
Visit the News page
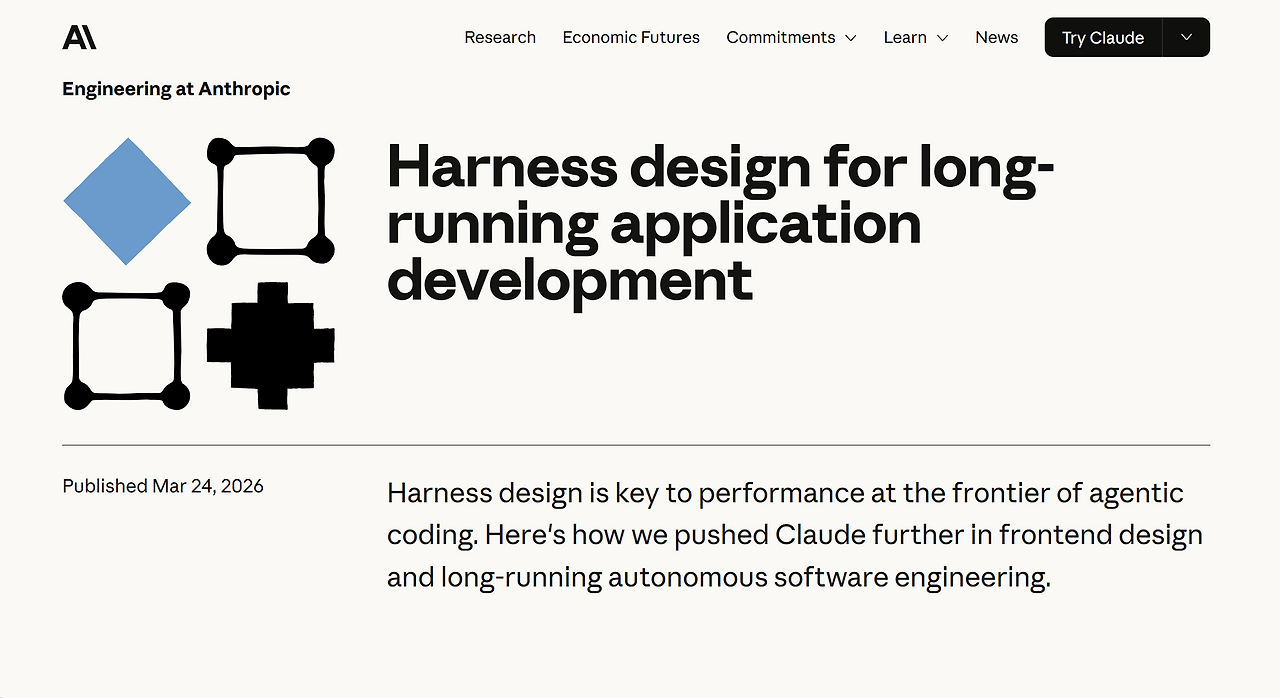997,37
